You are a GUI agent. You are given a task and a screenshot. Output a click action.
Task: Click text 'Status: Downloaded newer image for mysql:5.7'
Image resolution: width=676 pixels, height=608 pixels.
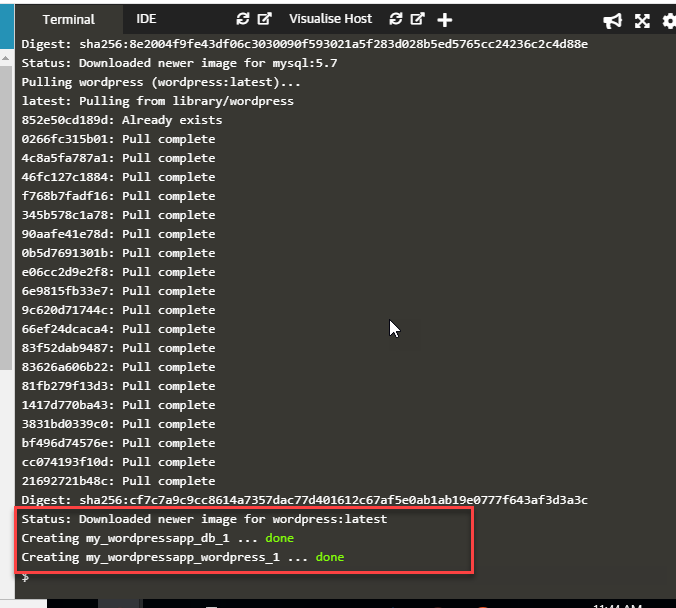pos(179,63)
